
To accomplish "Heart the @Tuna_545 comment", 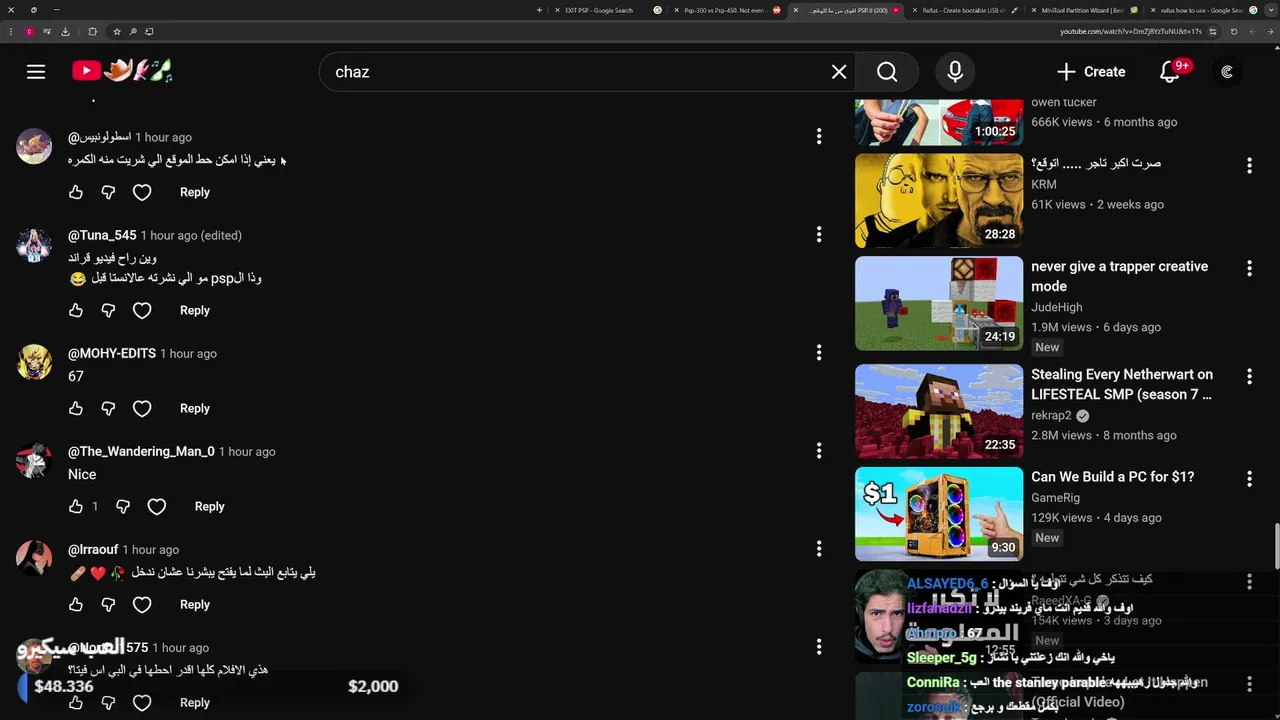I will point(142,310).
